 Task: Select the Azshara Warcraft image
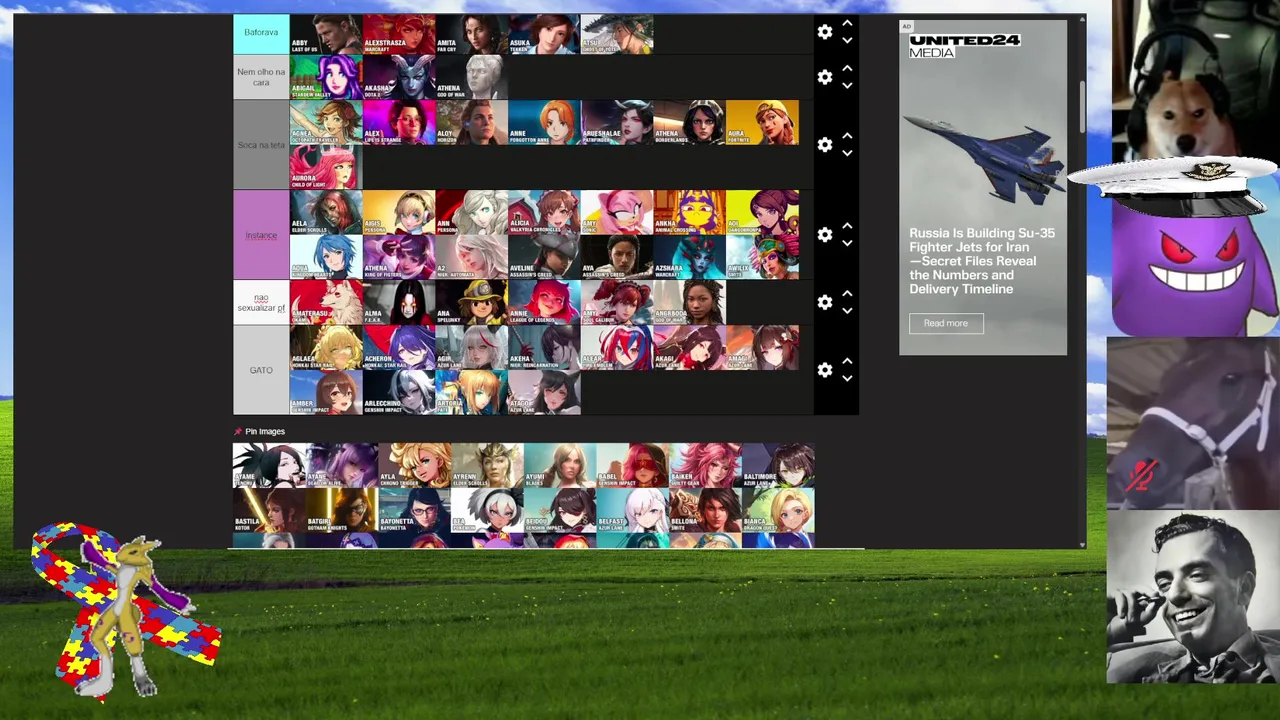(689, 257)
